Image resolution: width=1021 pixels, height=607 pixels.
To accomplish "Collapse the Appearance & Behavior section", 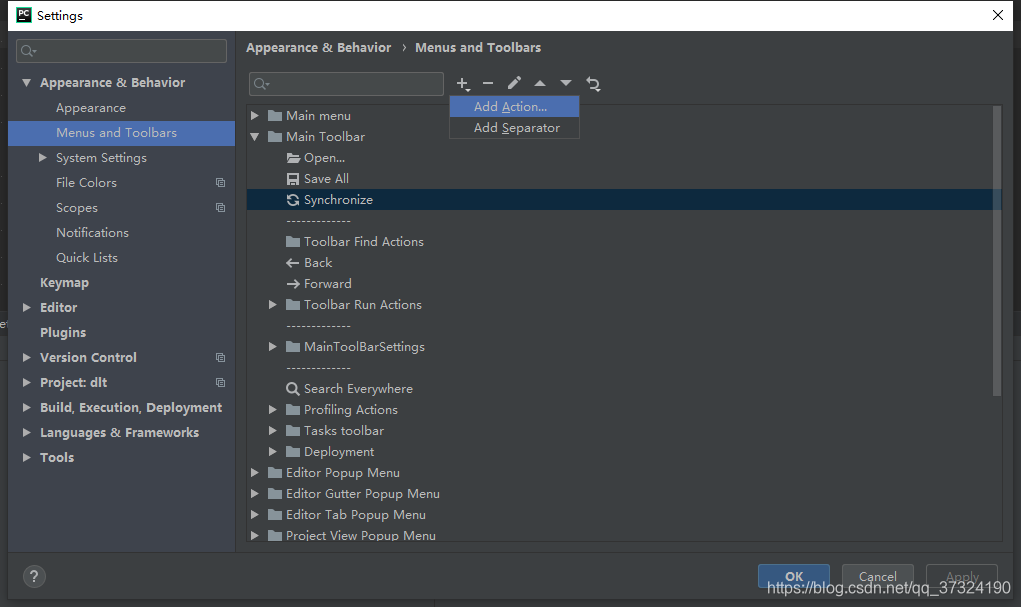I will pos(27,83).
